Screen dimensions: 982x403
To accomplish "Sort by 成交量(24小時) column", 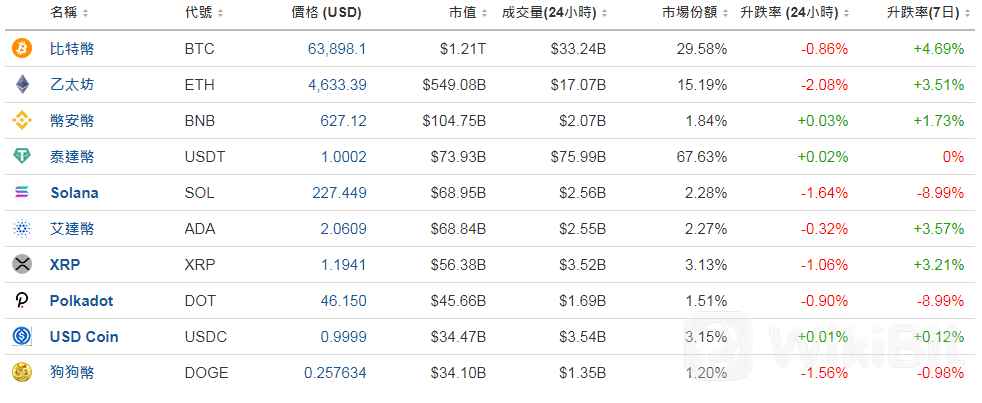I will pyautogui.click(x=554, y=13).
